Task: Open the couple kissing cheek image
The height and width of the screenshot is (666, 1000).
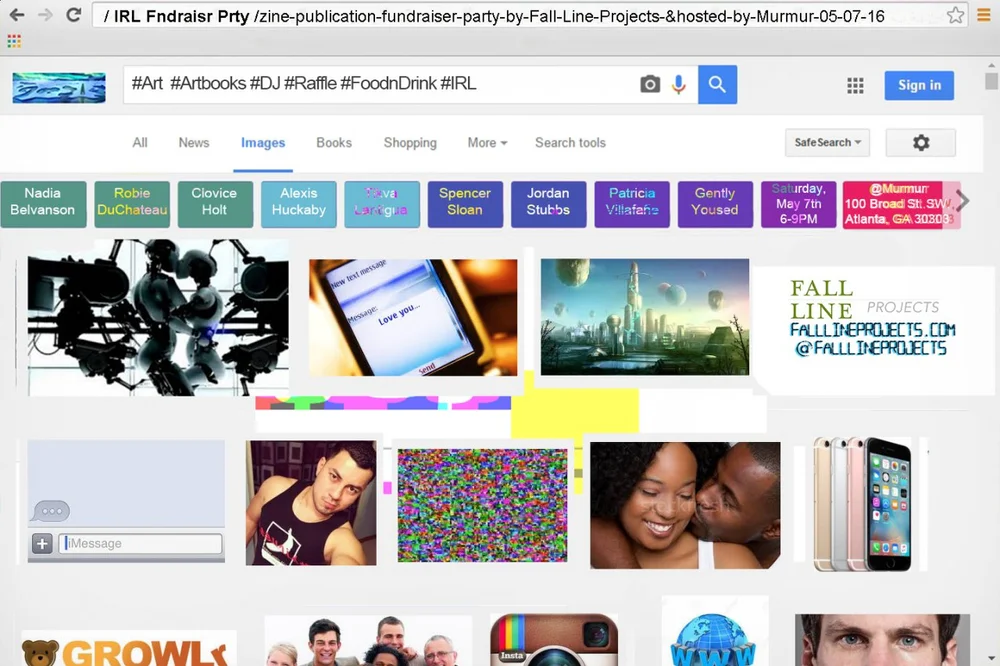Action: click(685, 505)
